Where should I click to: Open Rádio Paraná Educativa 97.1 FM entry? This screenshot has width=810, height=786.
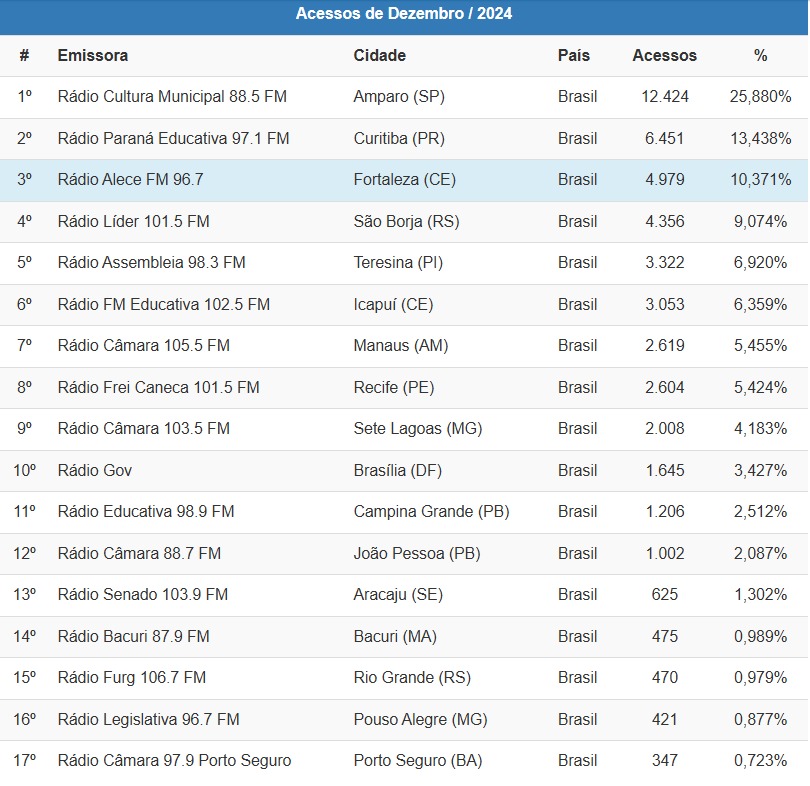173,139
